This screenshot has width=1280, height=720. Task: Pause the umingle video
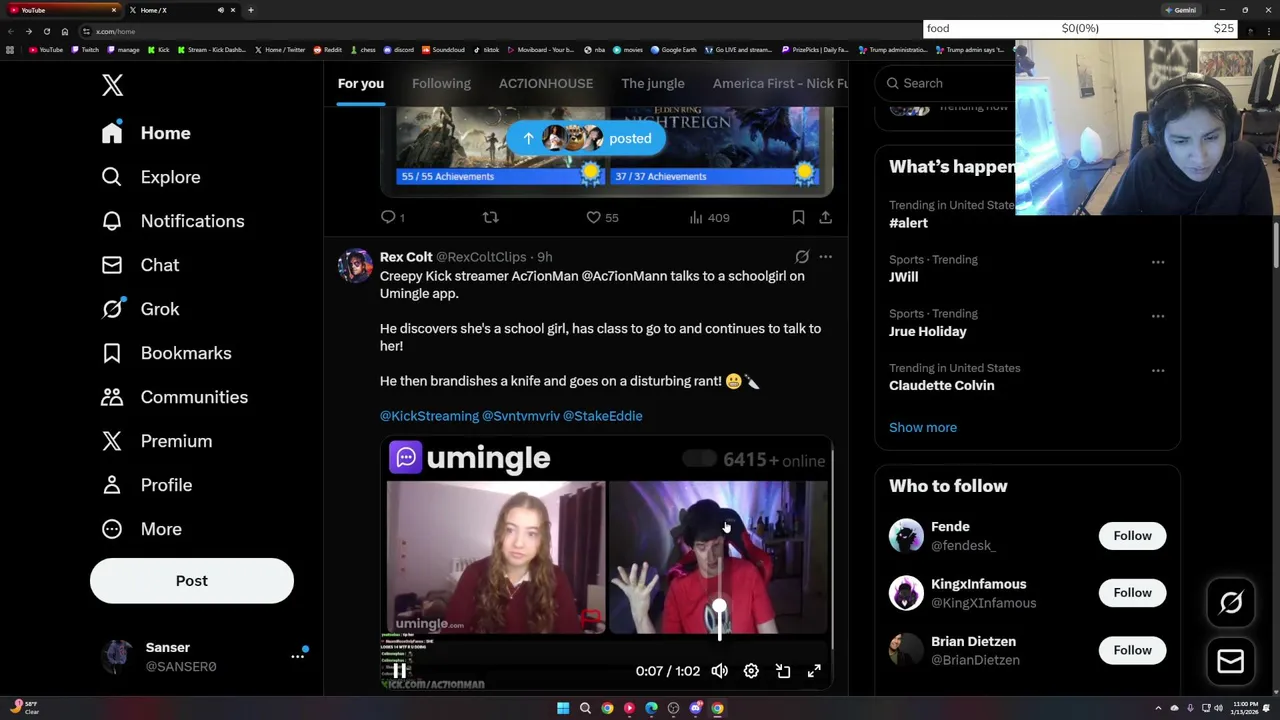[x=399, y=671]
